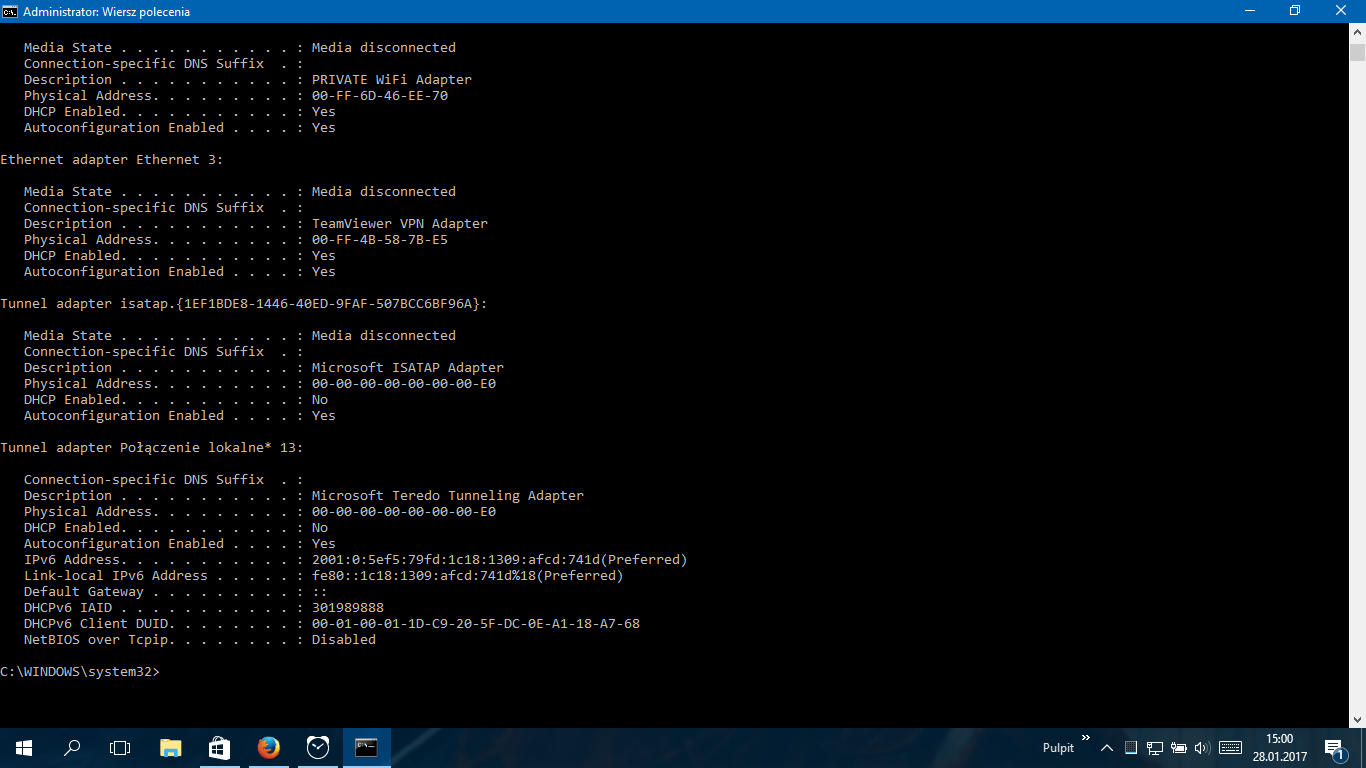Restore down the Command Prompt window

pos(1295,11)
